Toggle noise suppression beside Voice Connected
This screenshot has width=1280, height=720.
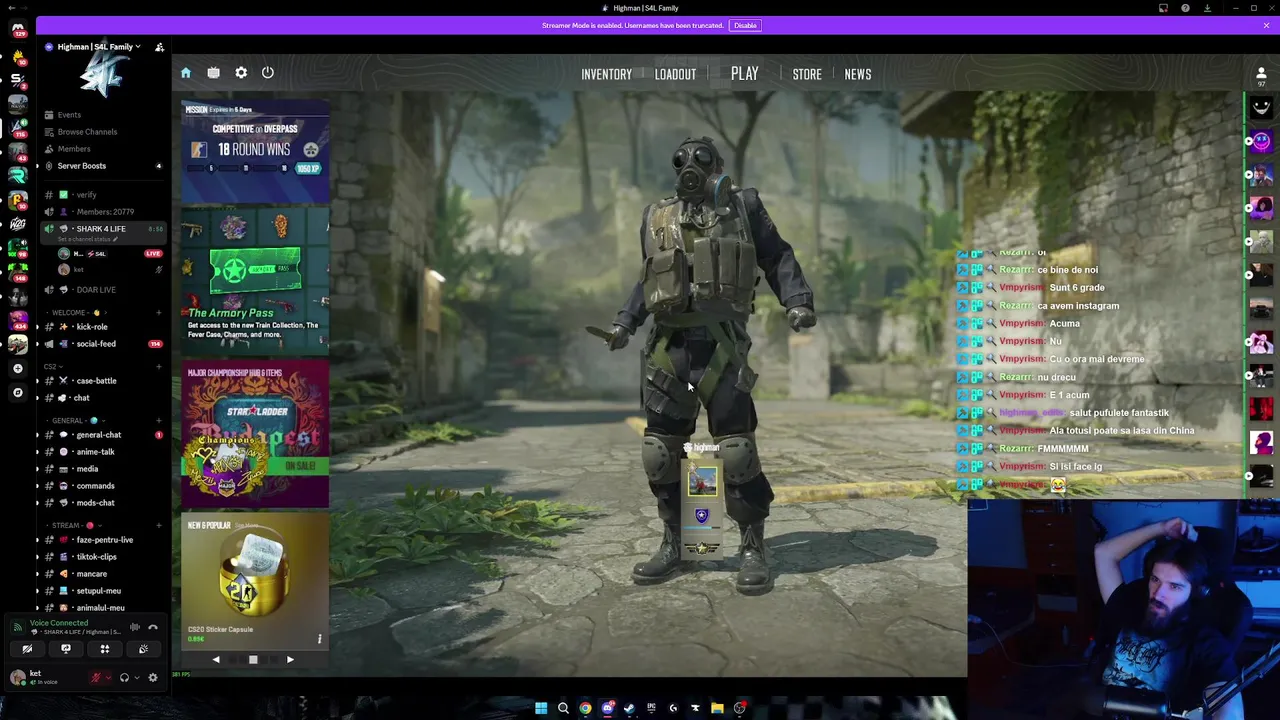click(x=134, y=627)
